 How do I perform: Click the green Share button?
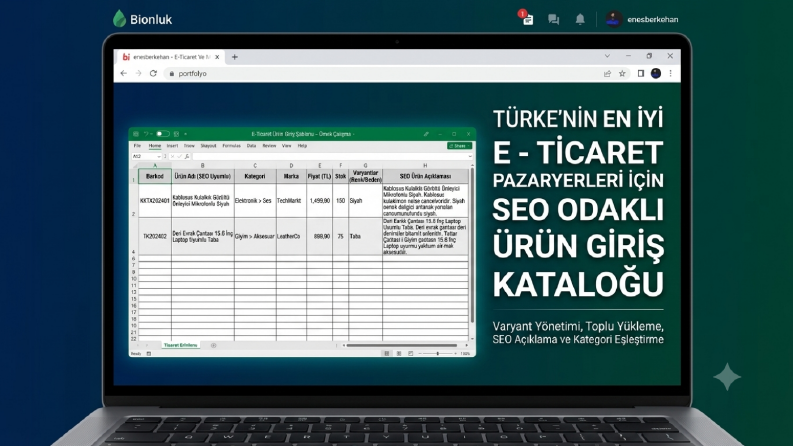pyautogui.click(x=459, y=146)
